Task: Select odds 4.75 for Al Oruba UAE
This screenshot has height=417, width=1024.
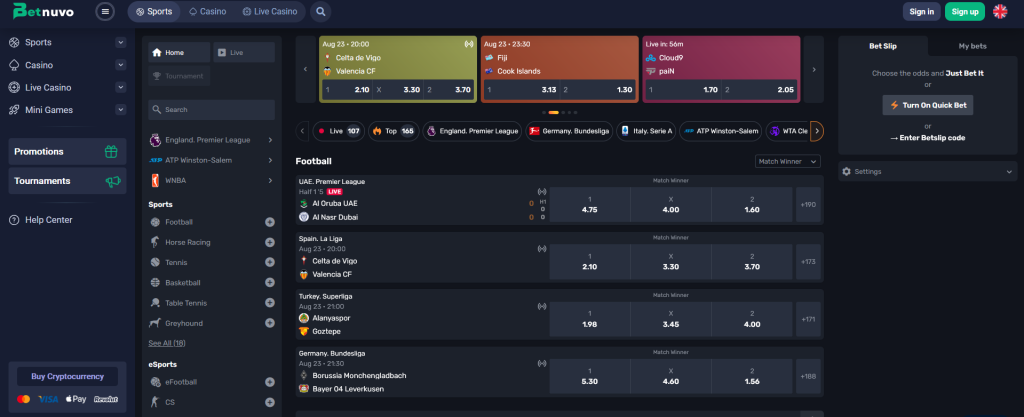Action: pos(589,205)
